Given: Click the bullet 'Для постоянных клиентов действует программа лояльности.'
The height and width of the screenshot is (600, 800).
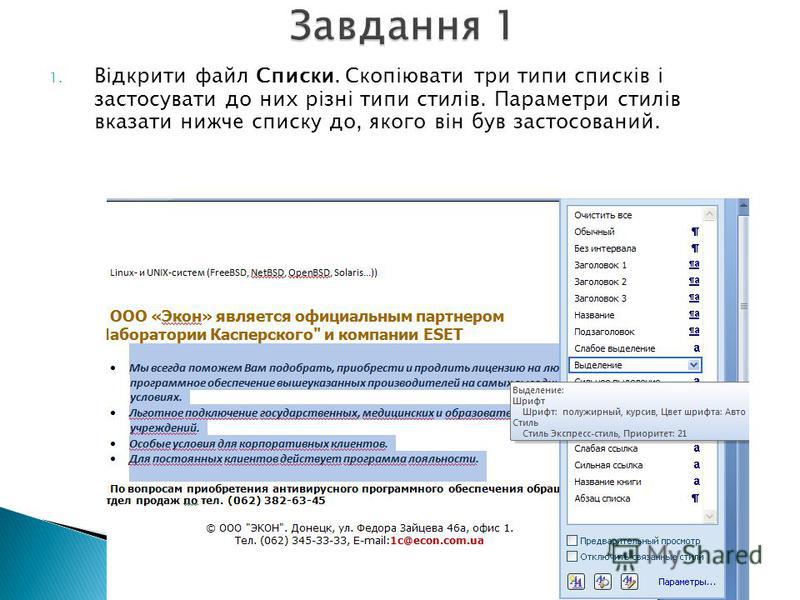Looking at the screenshot, I should coord(304,459).
